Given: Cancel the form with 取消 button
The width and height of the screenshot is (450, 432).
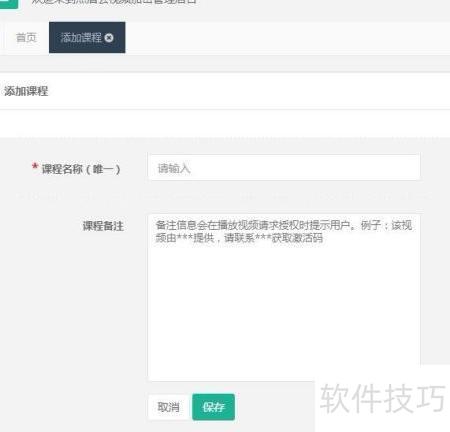Looking at the screenshot, I should pyautogui.click(x=169, y=407).
